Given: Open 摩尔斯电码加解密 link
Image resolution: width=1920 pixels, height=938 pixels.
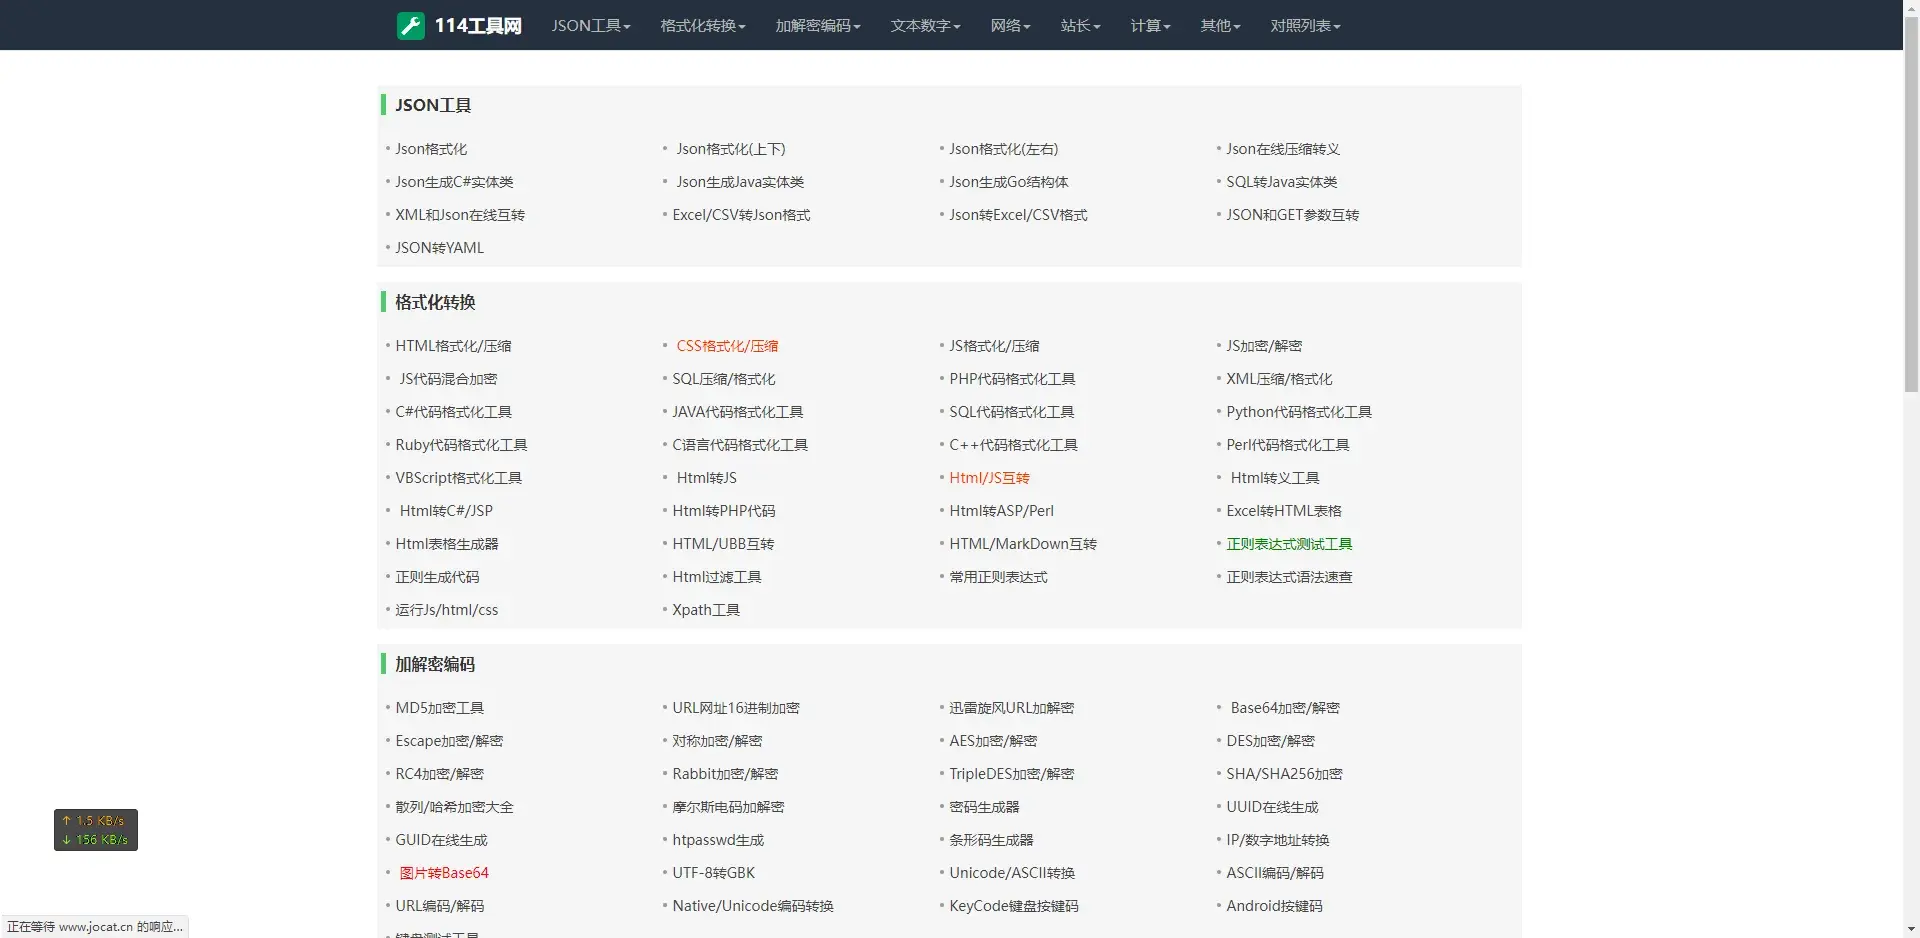Looking at the screenshot, I should 728,807.
